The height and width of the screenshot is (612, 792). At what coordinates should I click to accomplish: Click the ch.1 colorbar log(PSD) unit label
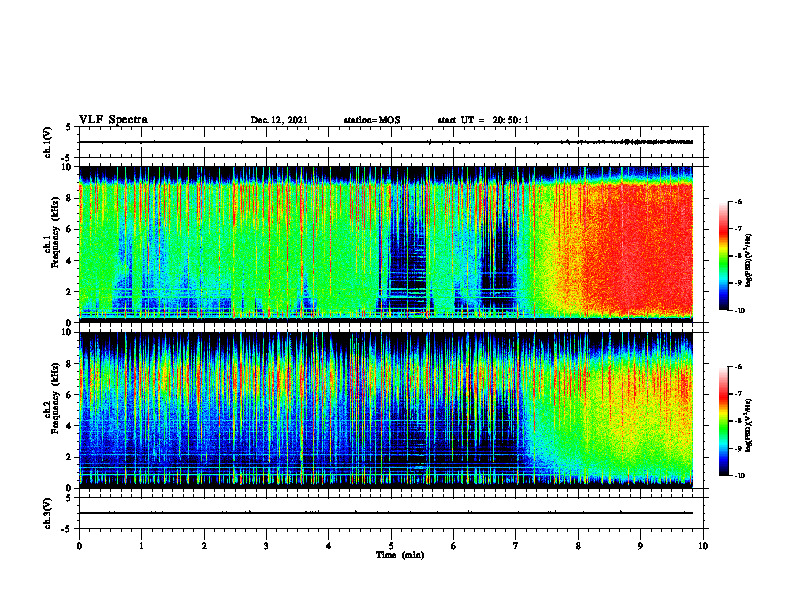point(750,261)
